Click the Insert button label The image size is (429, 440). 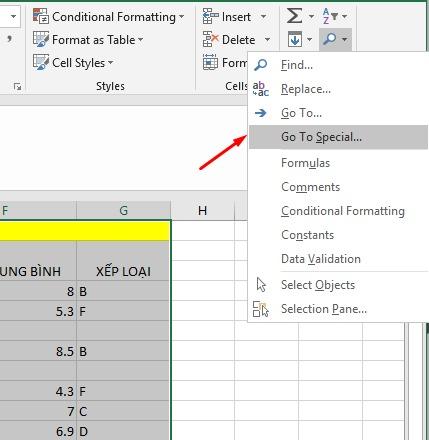click(236, 17)
